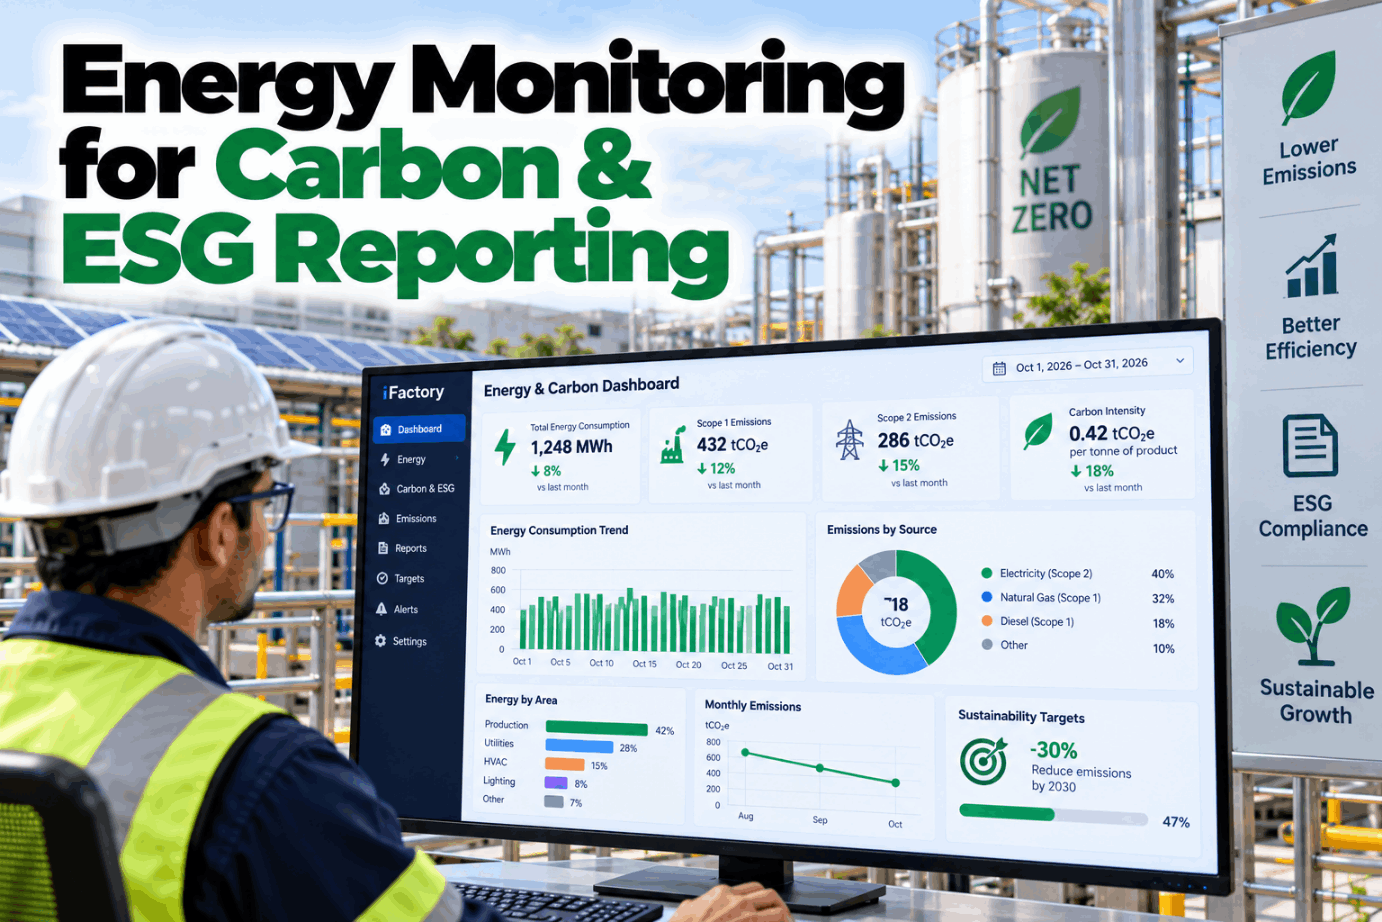This screenshot has width=1382, height=922.
Task: Click the Aug point on Monthly Emissions
Action: pos(745,752)
